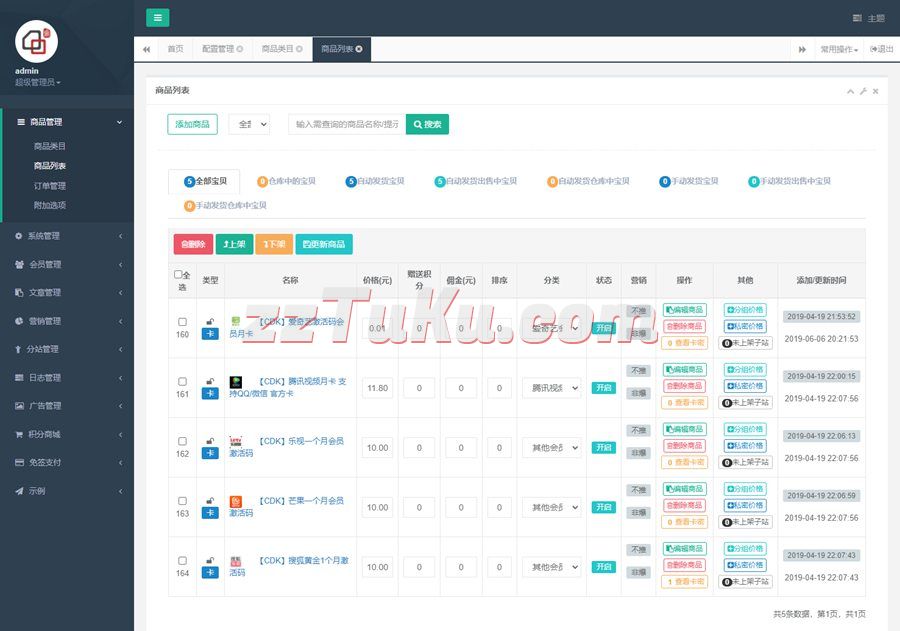
Task: Click the unlock icon for product 162
Action: [210, 441]
